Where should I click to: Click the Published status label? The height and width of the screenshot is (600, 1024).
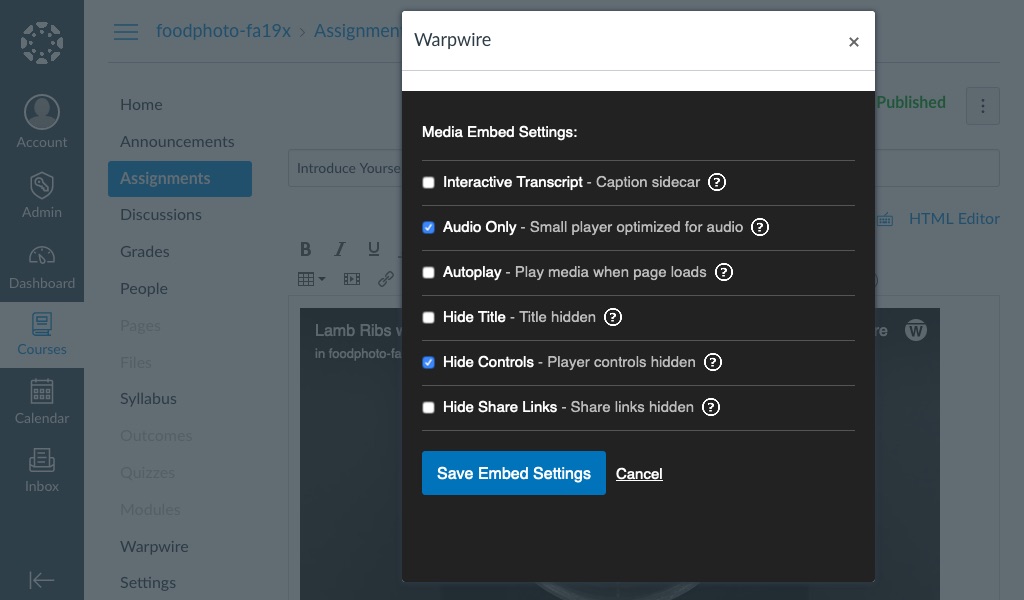[910, 103]
